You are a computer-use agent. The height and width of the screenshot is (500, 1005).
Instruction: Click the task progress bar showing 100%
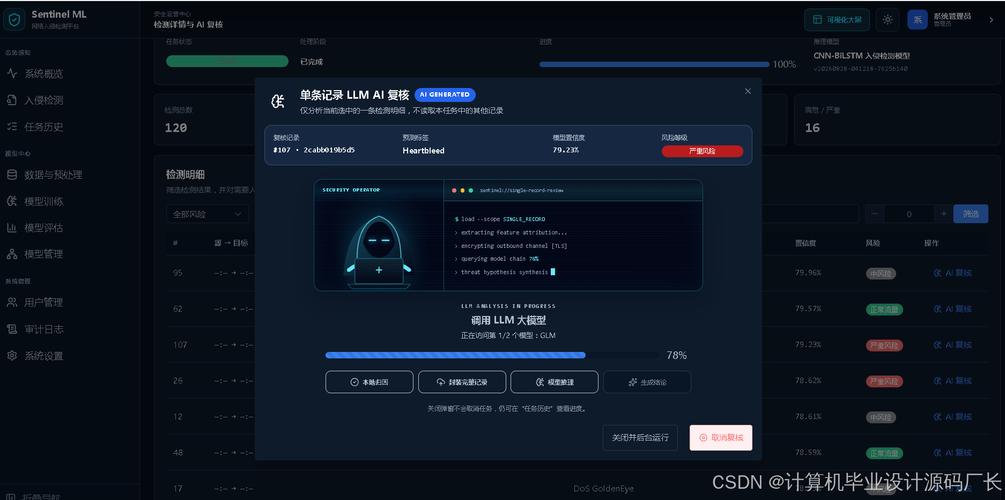tap(654, 64)
